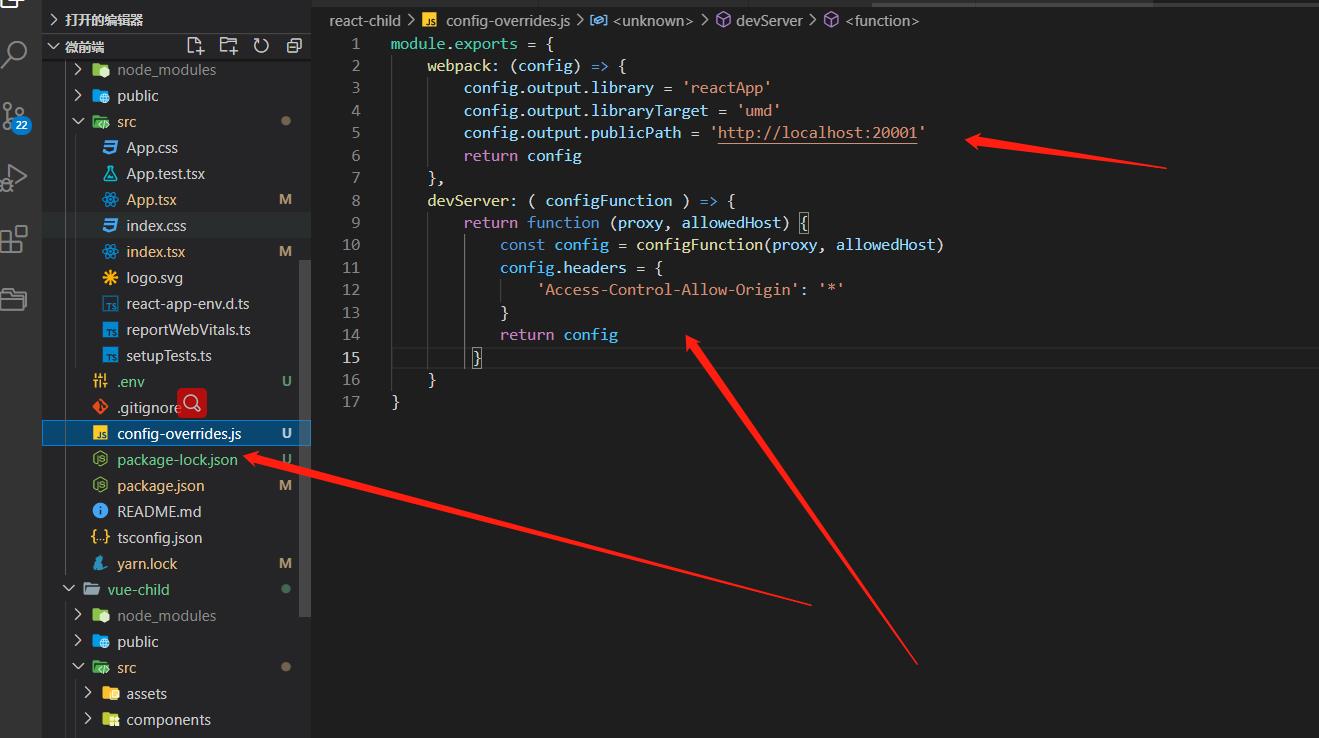Click the 'reactApp' string on line 3
Image resolution: width=1319 pixels, height=738 pixels.
726,88
